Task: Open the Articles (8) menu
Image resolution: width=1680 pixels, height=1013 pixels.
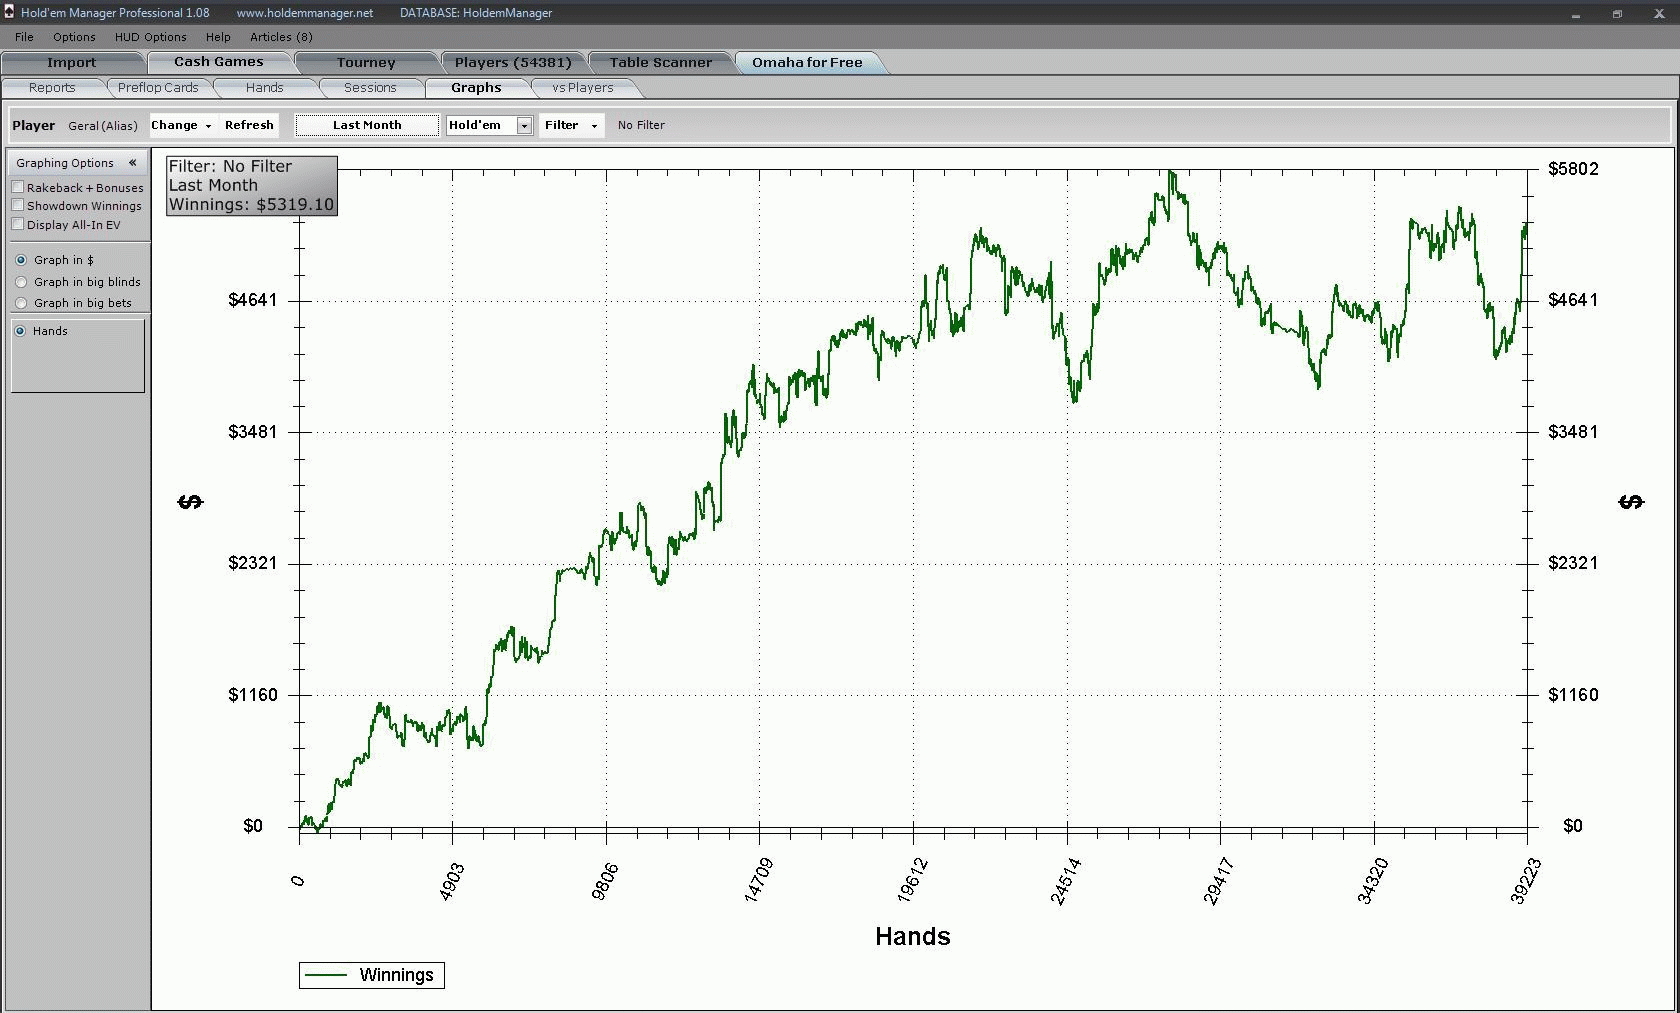Action: 281,37
